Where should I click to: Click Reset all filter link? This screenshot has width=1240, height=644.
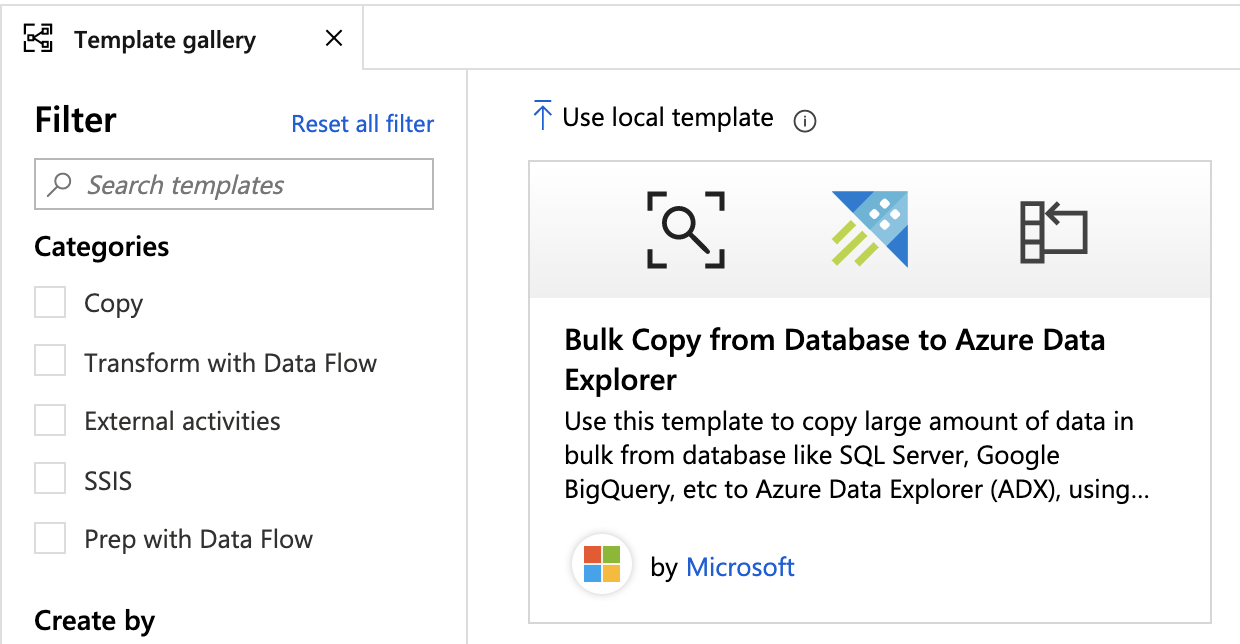pos(362,124)
